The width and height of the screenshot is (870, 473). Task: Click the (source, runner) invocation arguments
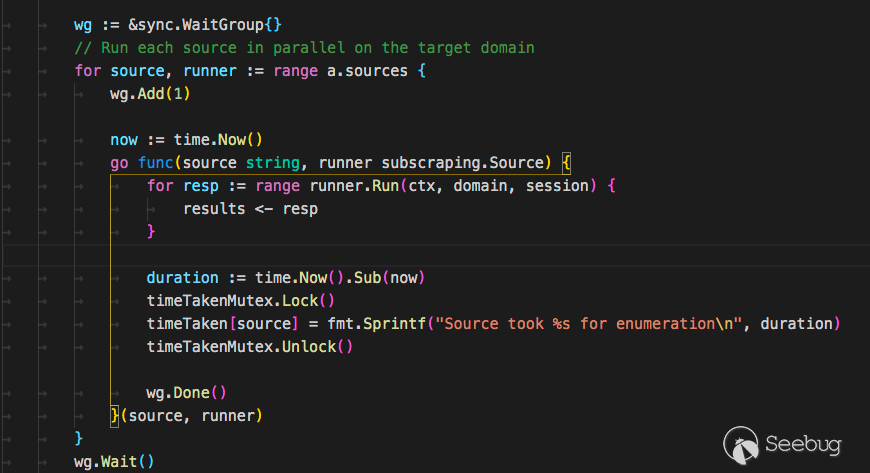coord(191,415)
